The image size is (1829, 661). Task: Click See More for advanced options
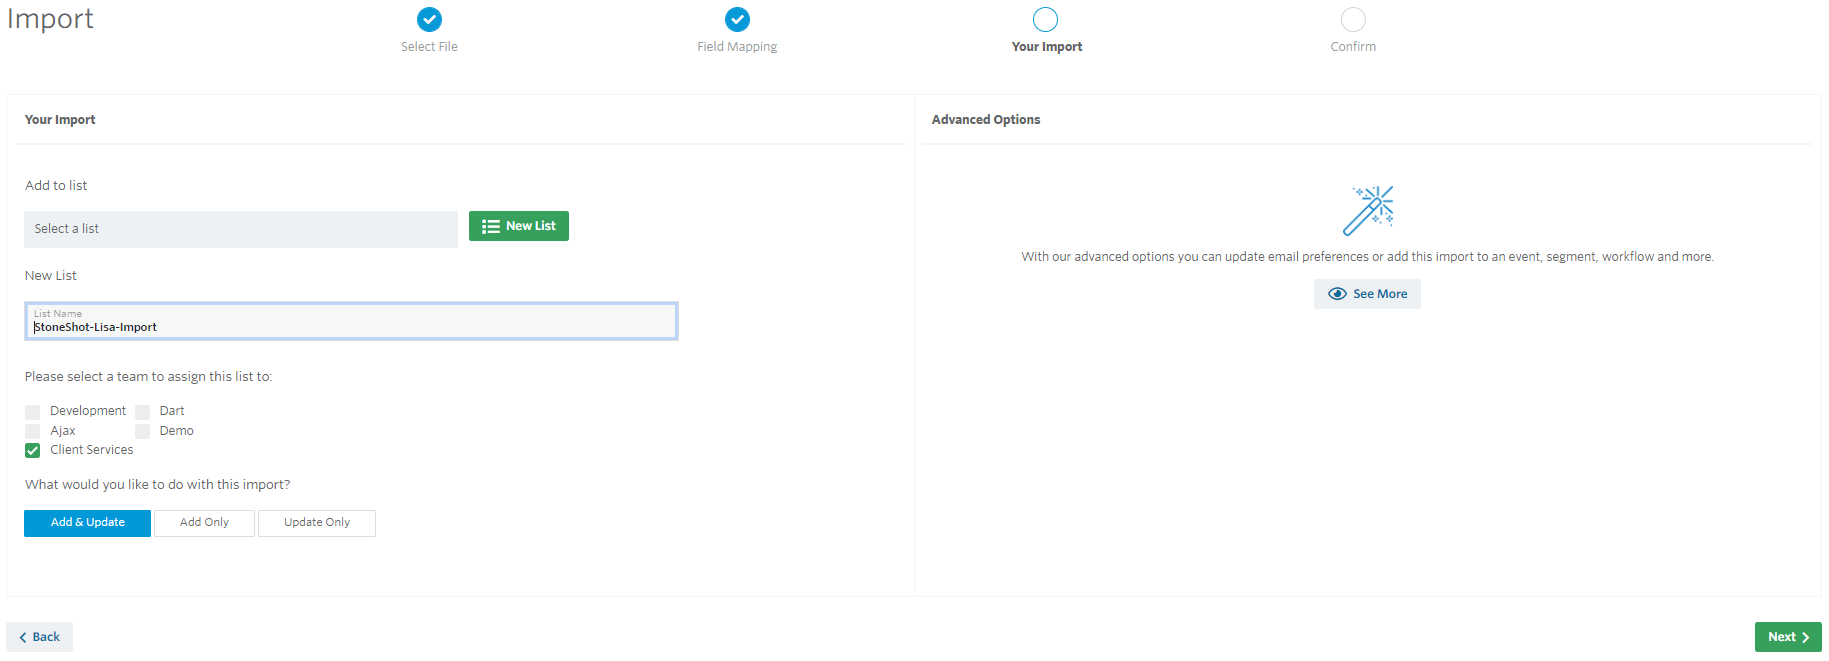click(1367, 294)
